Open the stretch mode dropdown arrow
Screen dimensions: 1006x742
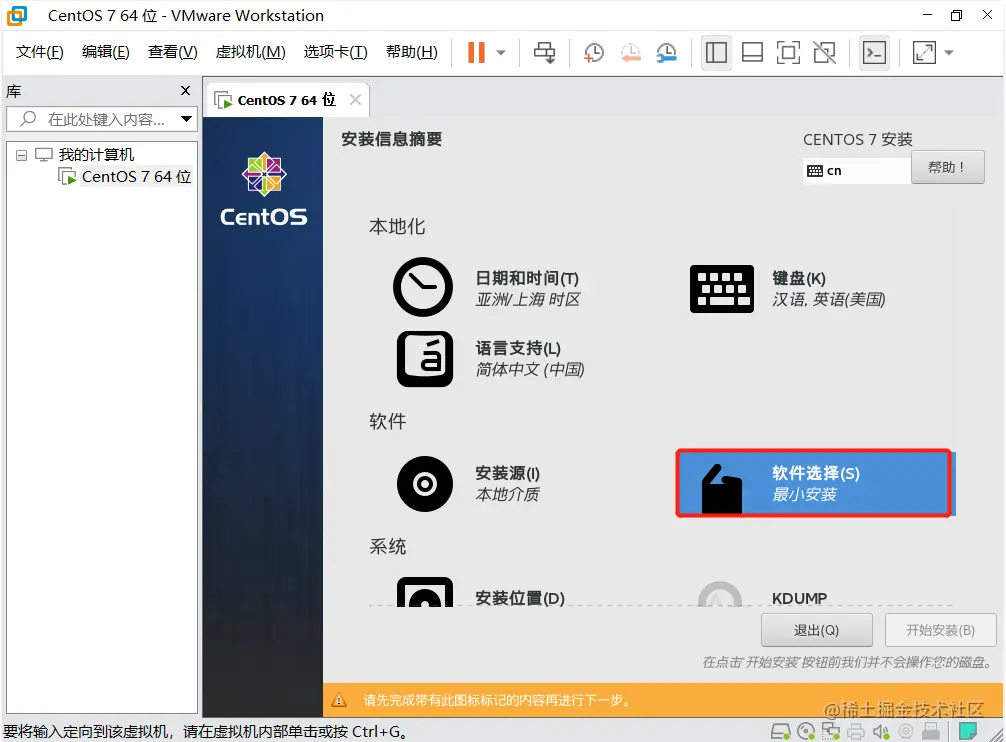(950, 52)
